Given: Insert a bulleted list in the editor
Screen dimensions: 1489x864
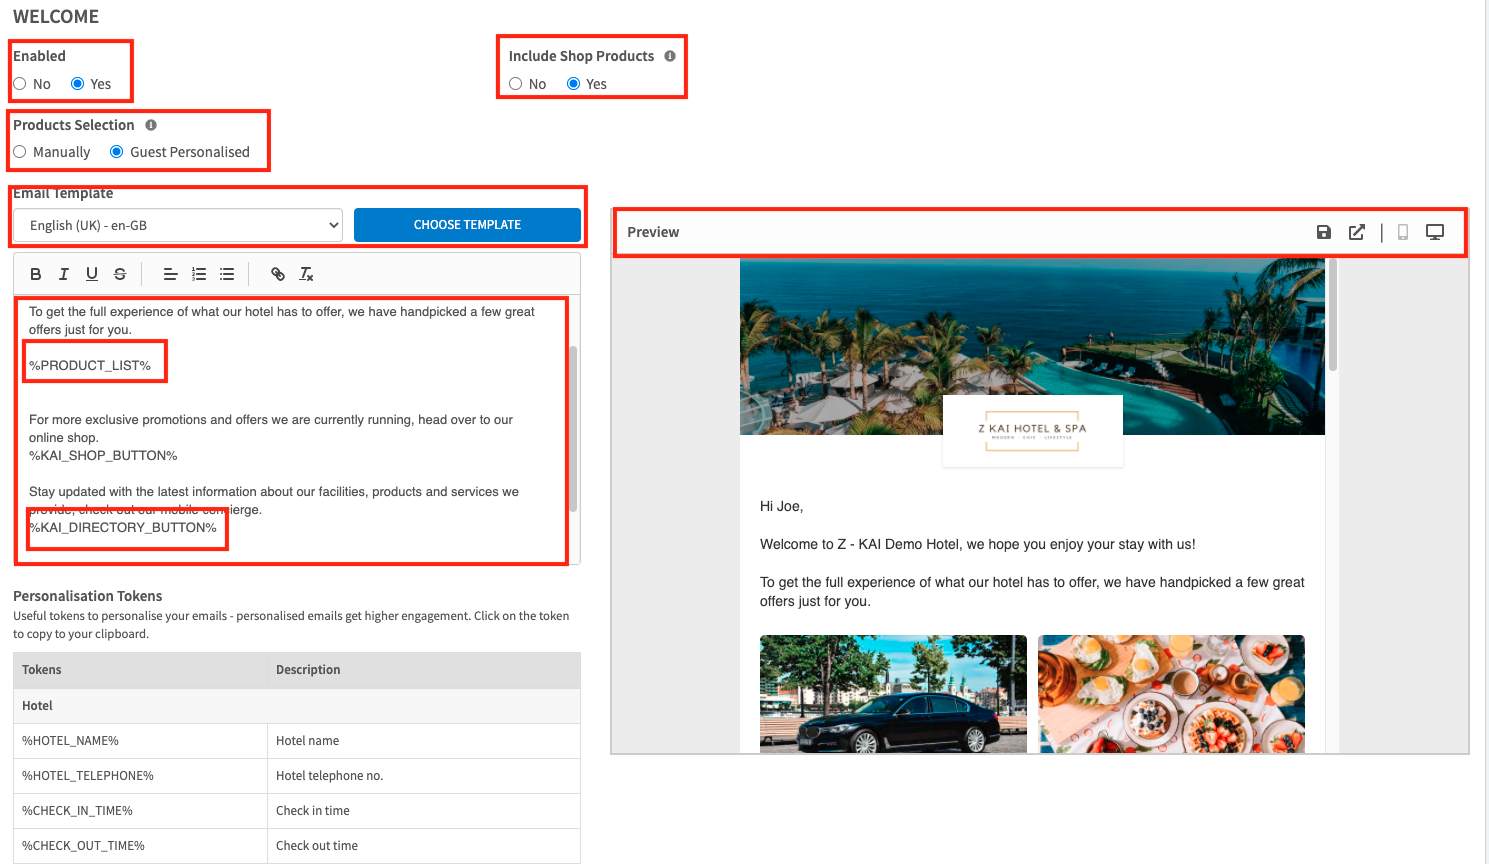Looking at the screenshot, I should click(227, 274).
